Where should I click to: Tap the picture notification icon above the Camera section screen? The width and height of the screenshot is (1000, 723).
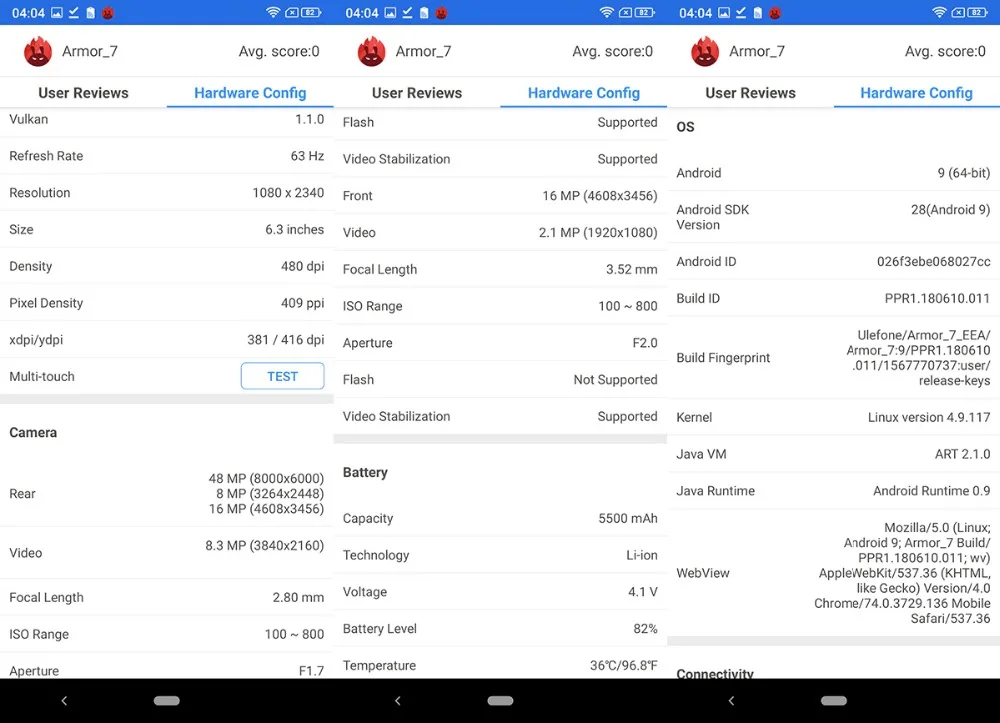click(x=57, y=13)
